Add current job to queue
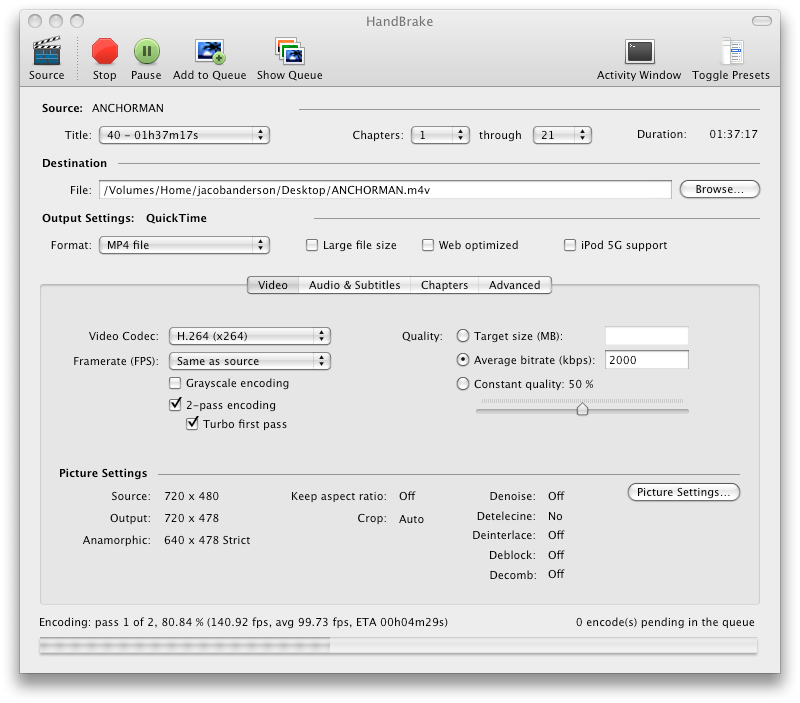This screenshot has width=800, height=703. 210,52
